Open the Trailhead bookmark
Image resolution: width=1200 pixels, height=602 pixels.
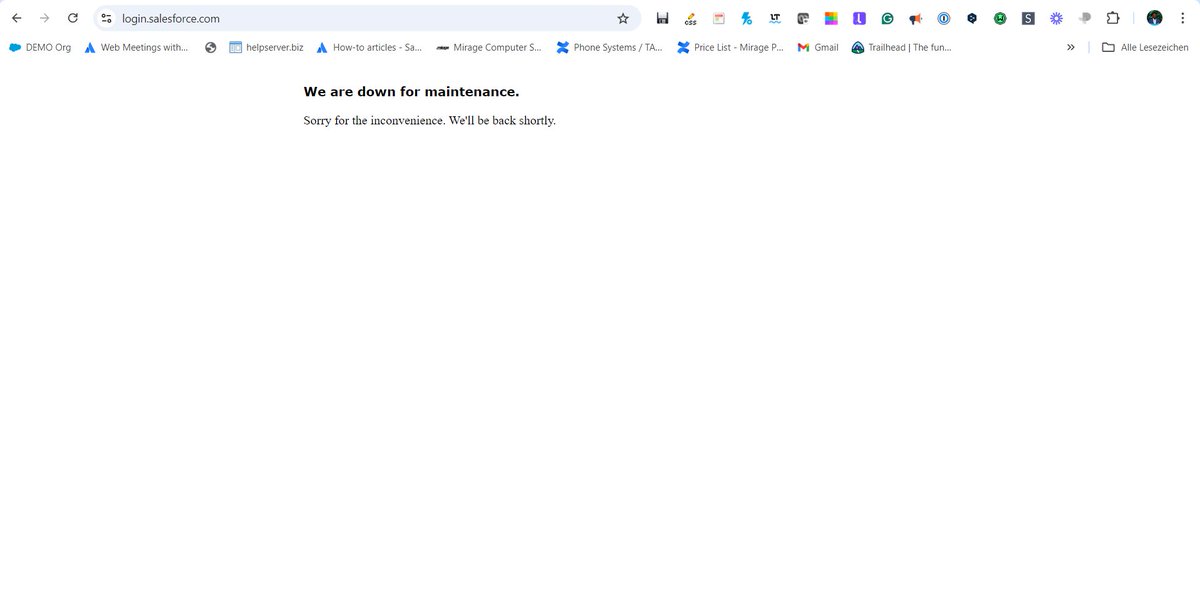(x=901, y=47)
